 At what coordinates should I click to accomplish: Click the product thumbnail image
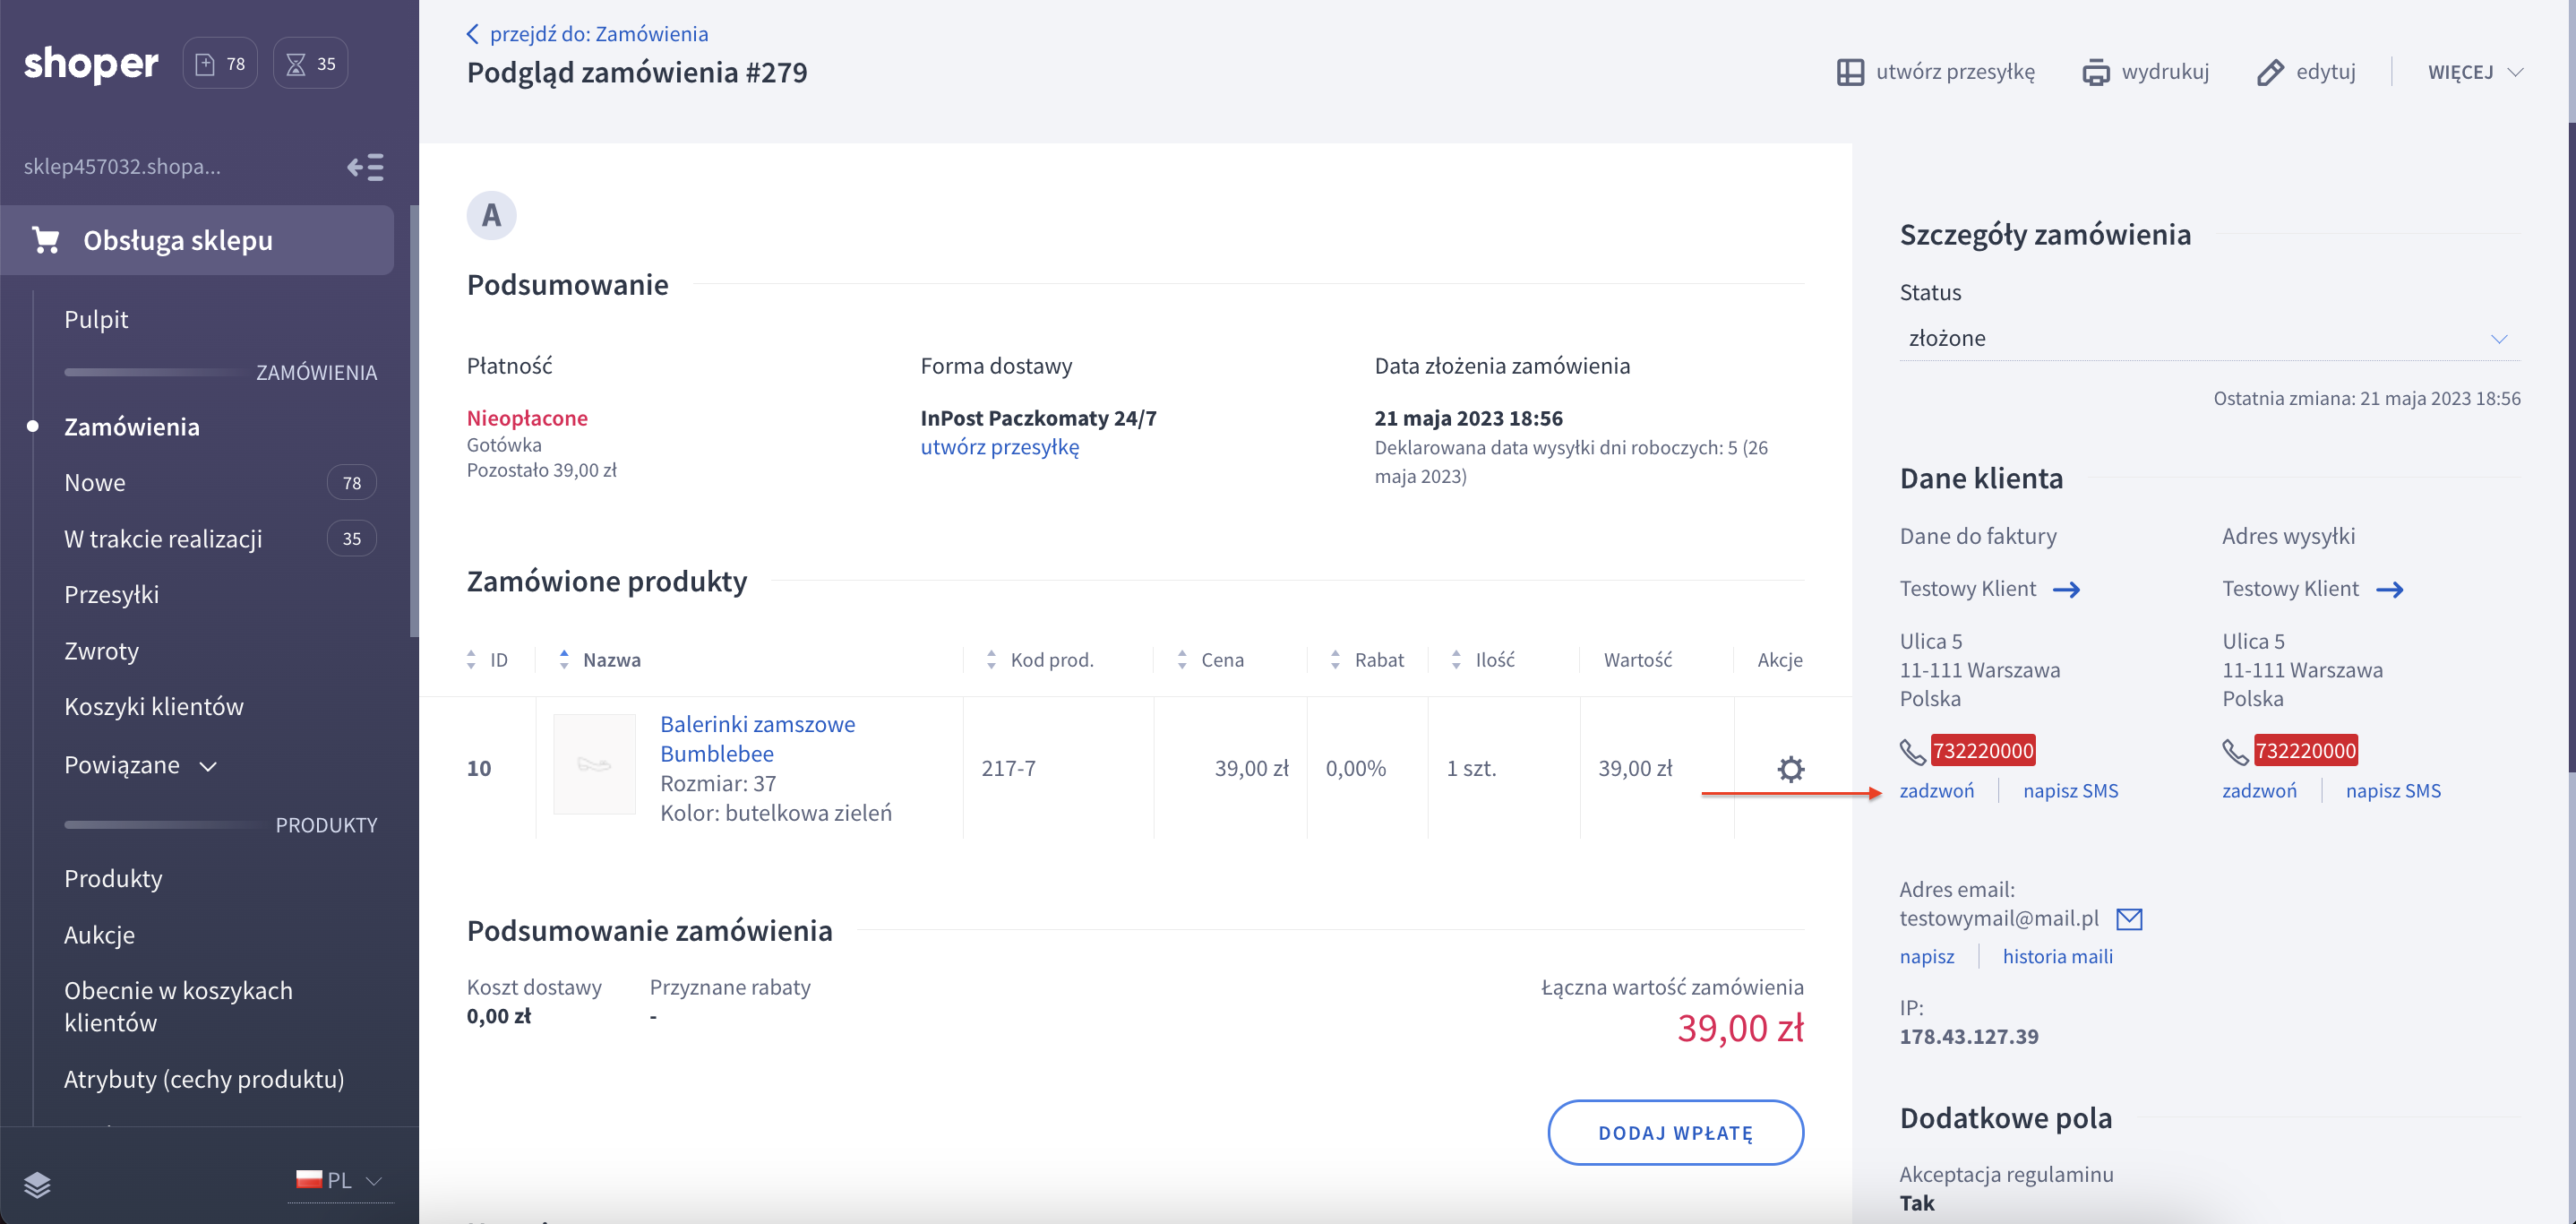594,765
